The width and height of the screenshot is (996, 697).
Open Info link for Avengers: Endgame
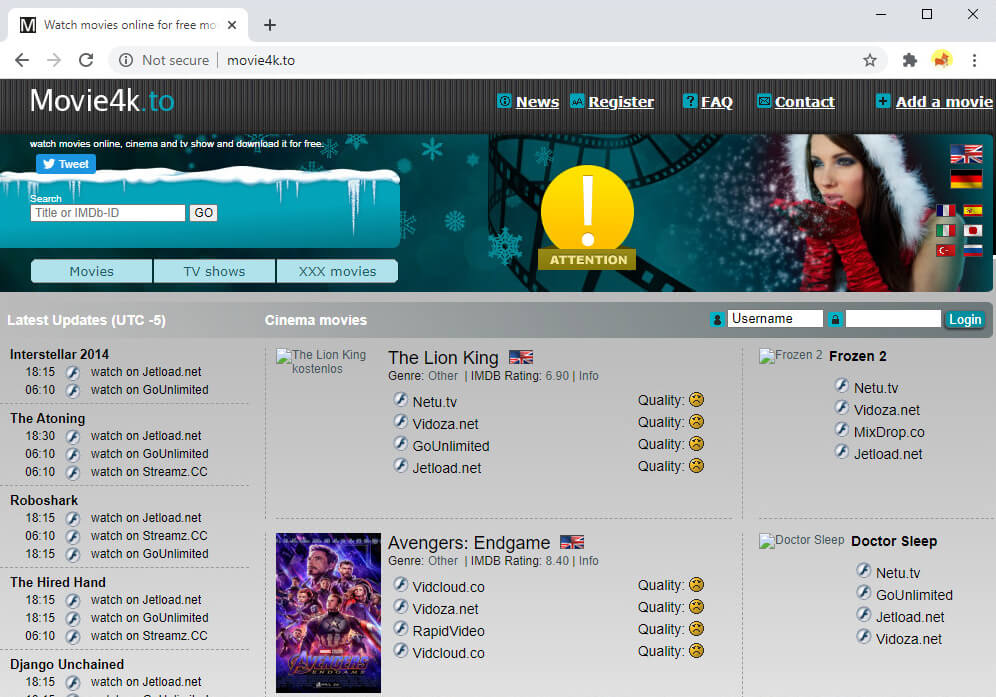(x=588, y=561)
